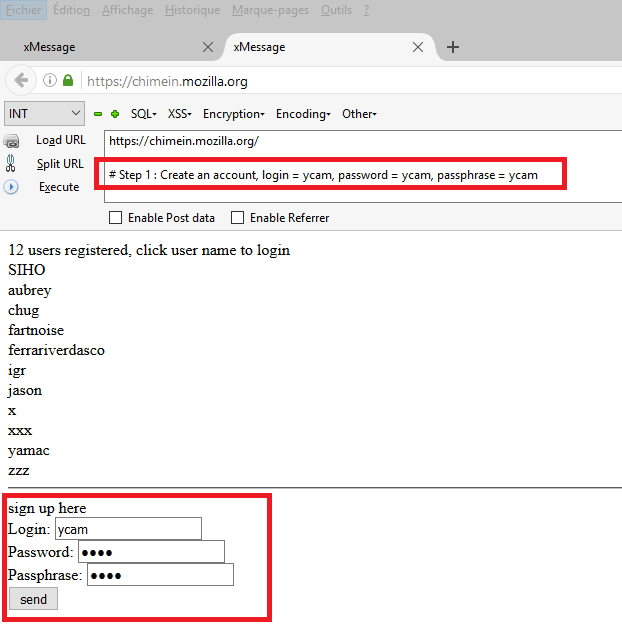Click user name chug
622x635 pixels.
click(x=23, y=311)
